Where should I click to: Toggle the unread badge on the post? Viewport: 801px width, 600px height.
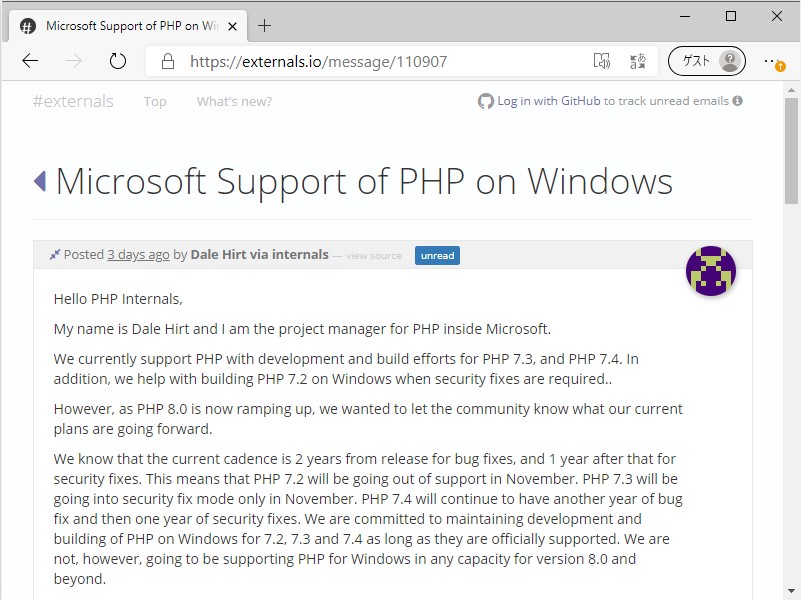point(437,255)
